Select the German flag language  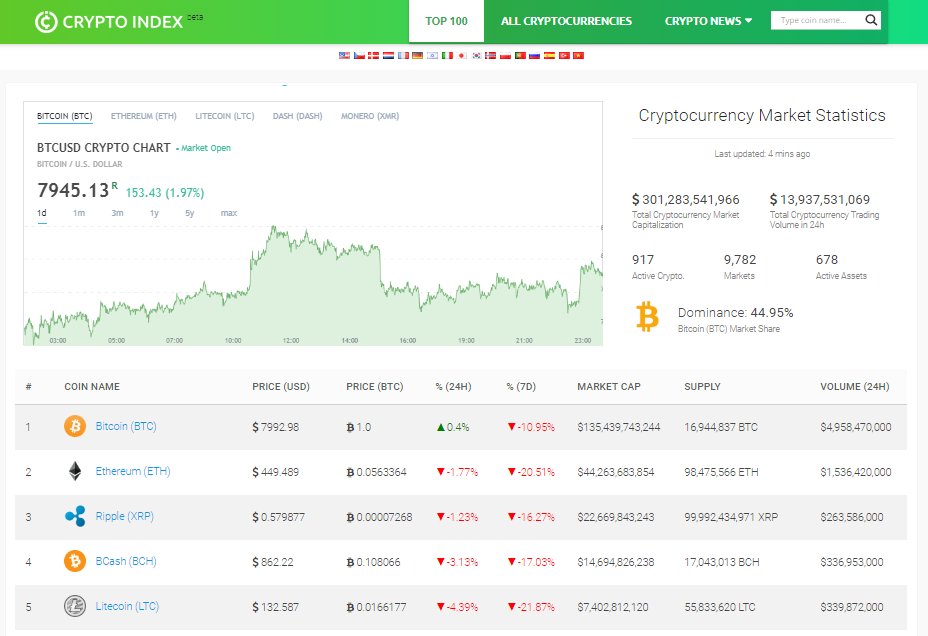point(417,56)
